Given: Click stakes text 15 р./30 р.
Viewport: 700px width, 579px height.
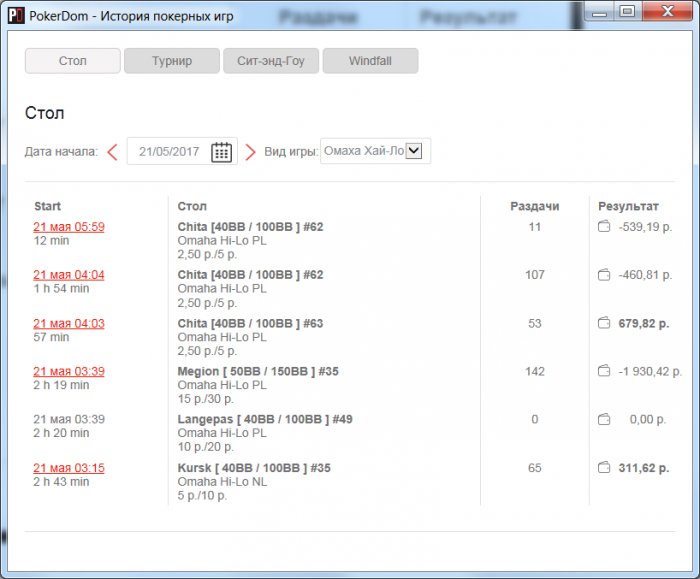Looking at the screenshot, I should pyautogui.click(x=206, y=399).
